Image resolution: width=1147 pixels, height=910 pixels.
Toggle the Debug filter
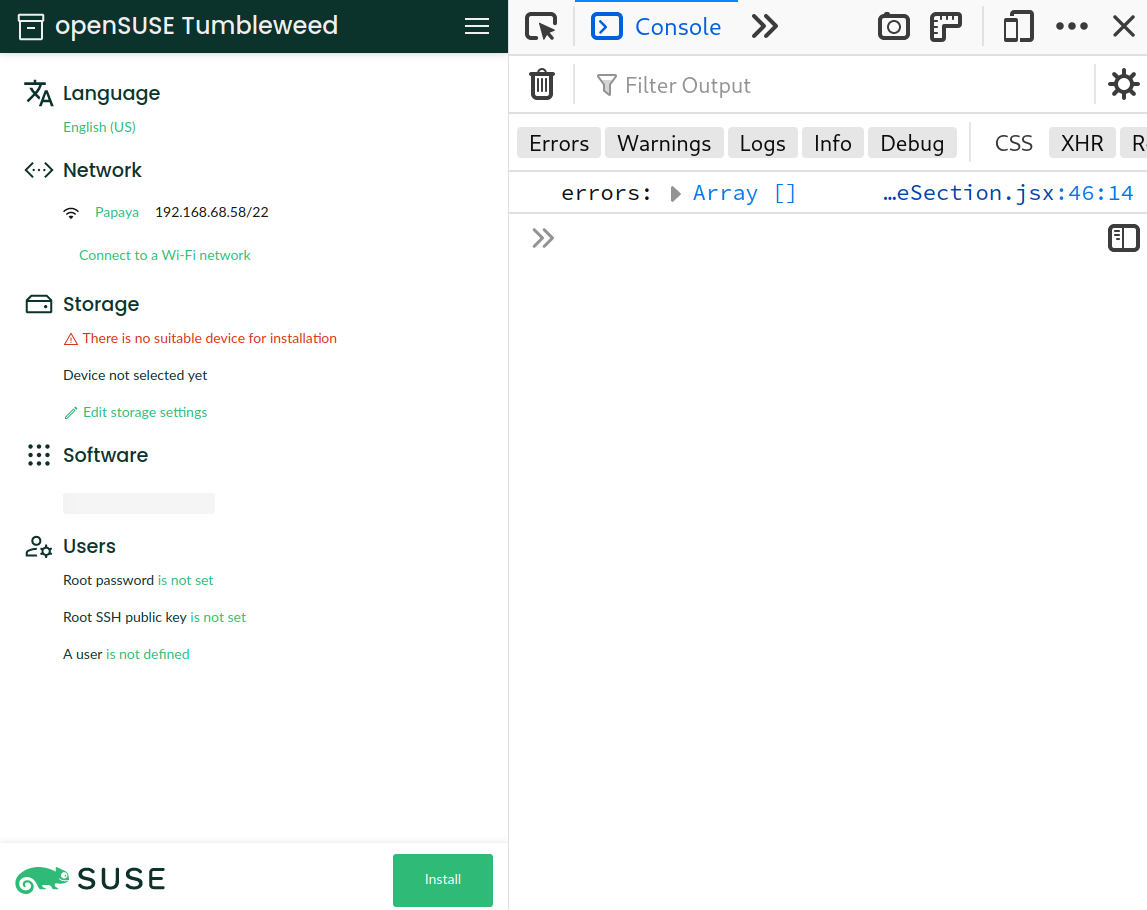click(912, 143)
